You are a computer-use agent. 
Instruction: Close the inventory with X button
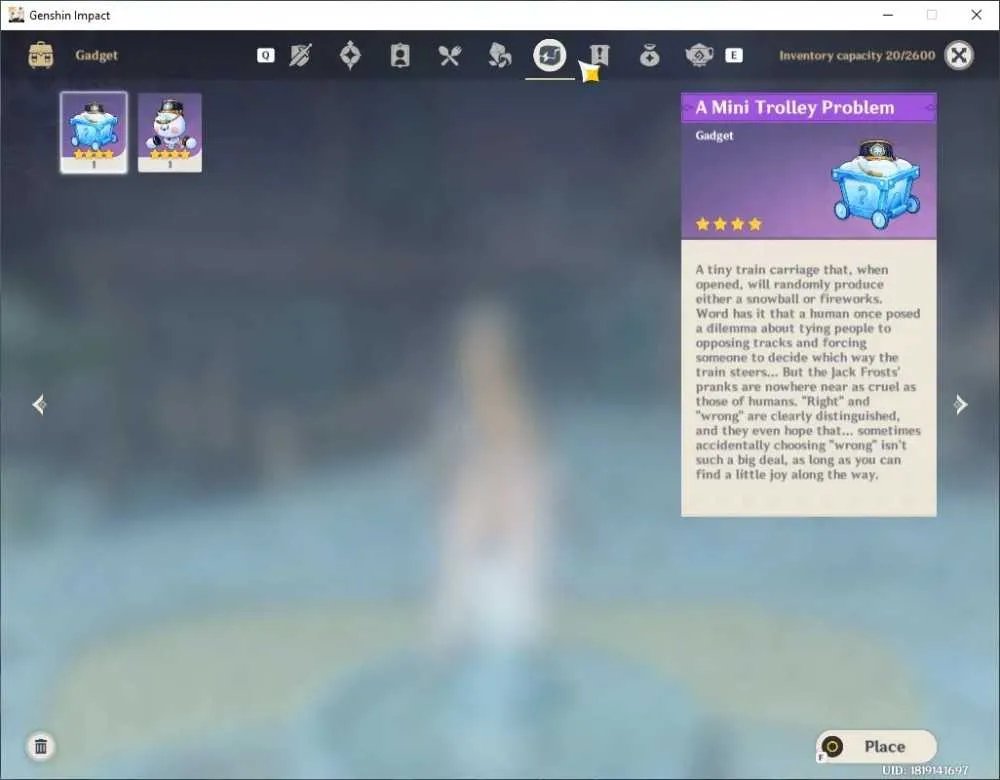coord(959,55)
